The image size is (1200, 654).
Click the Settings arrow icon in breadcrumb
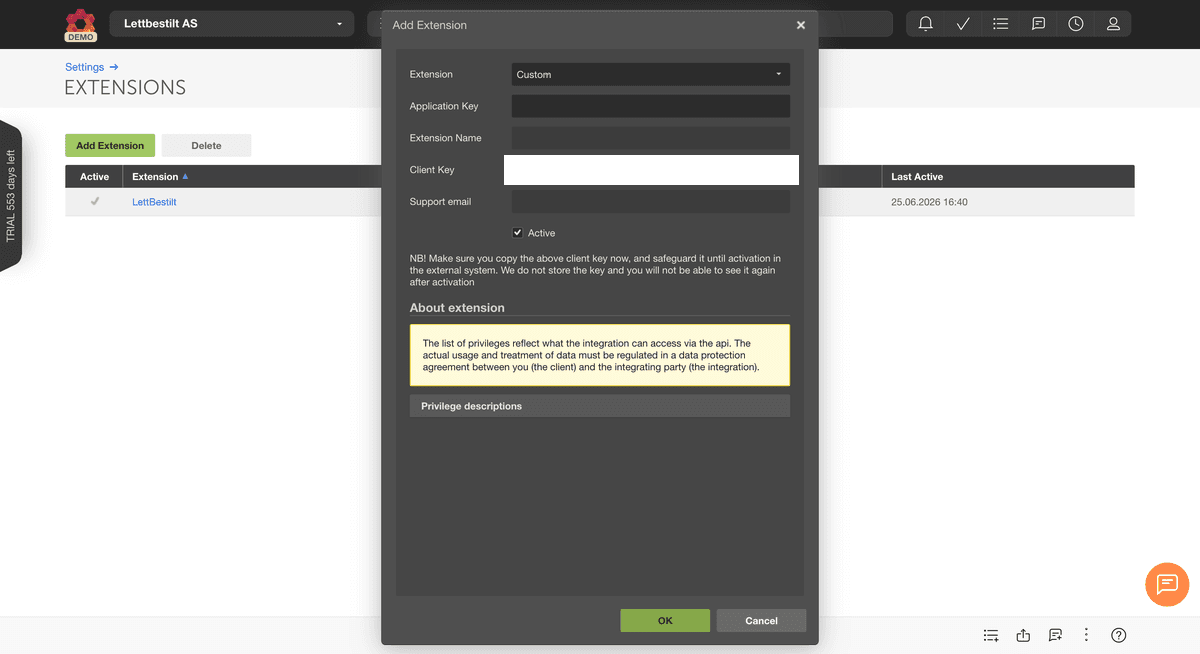114,67
